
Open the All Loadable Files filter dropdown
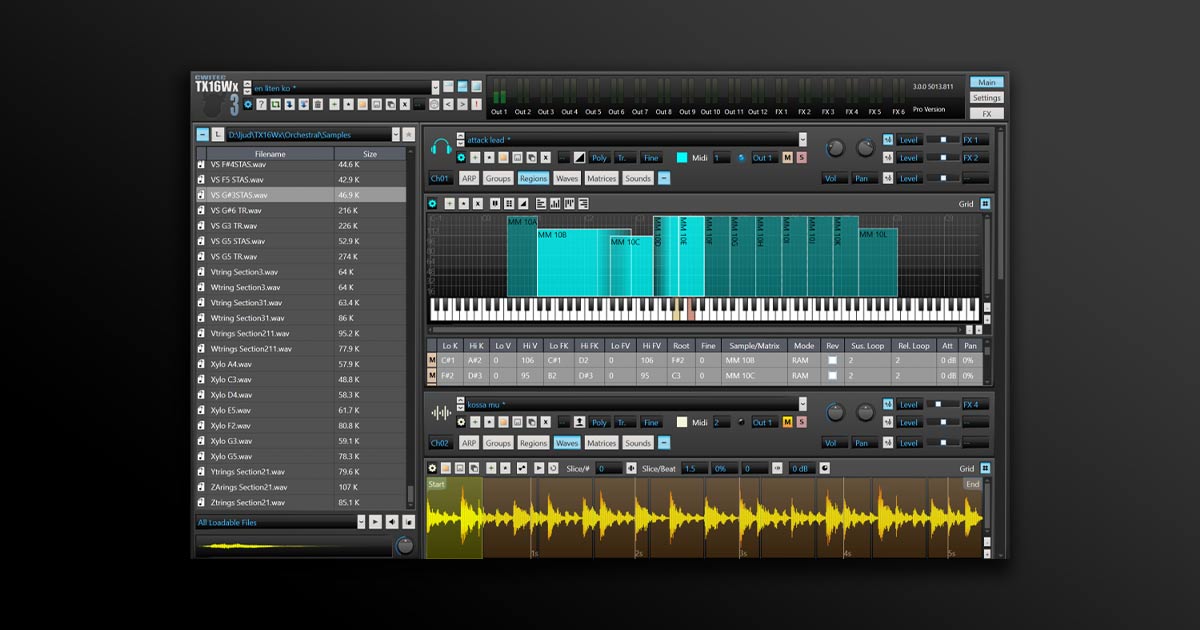tap(361, 521)
